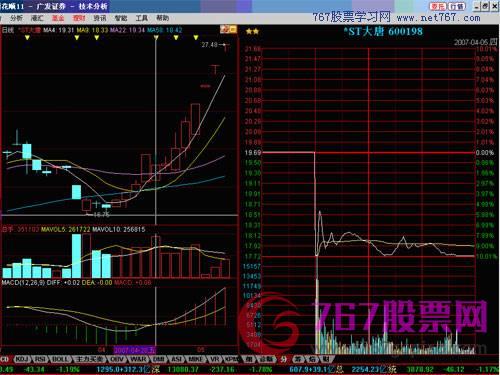Click the yellow triangle marker above the crosshair line
The height and width of the screenshot is (375, 500).
point(156,38)
